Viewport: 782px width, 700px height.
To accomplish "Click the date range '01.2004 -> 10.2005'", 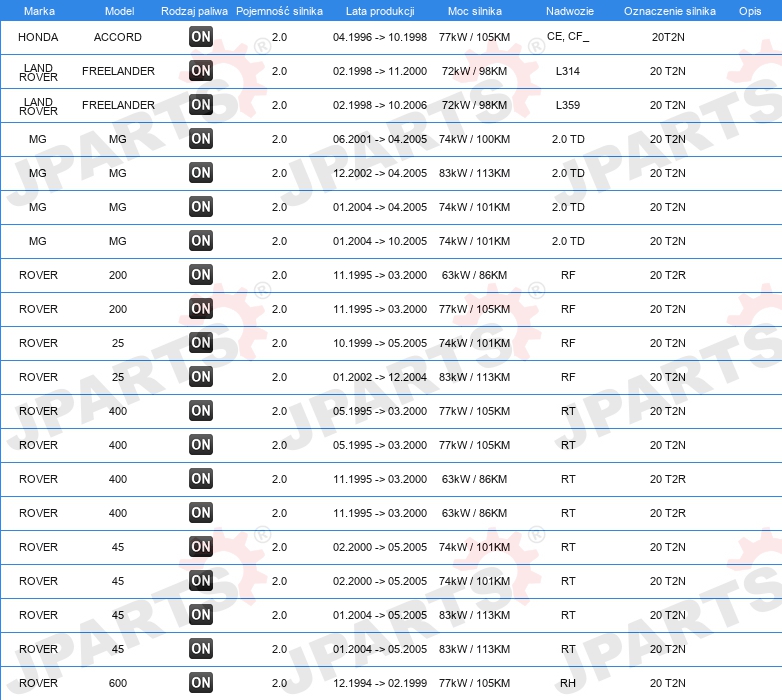I will click(x=380, y=241).
